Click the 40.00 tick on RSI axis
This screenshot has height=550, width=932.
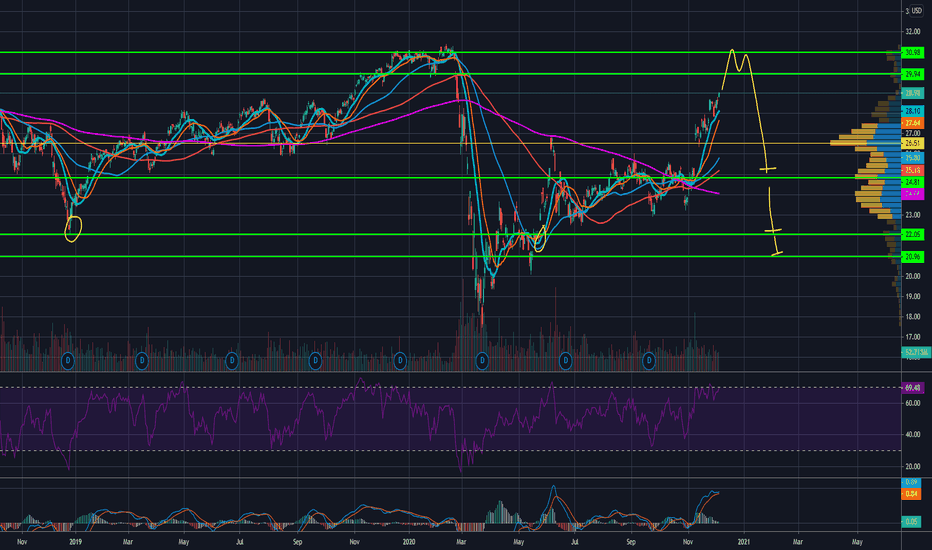[x=913, y=435]
